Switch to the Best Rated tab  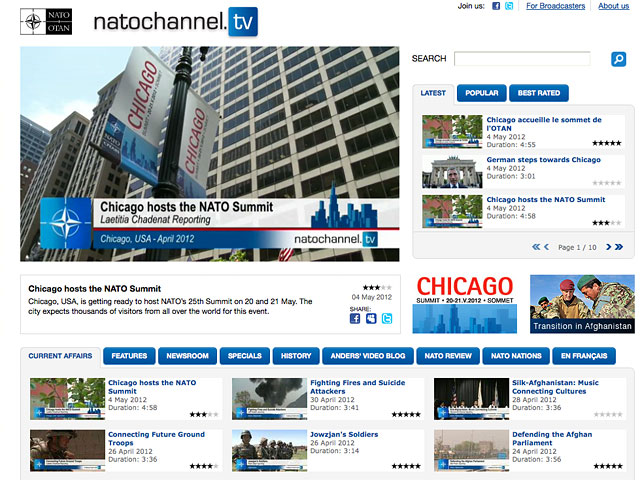pos(538,93)
